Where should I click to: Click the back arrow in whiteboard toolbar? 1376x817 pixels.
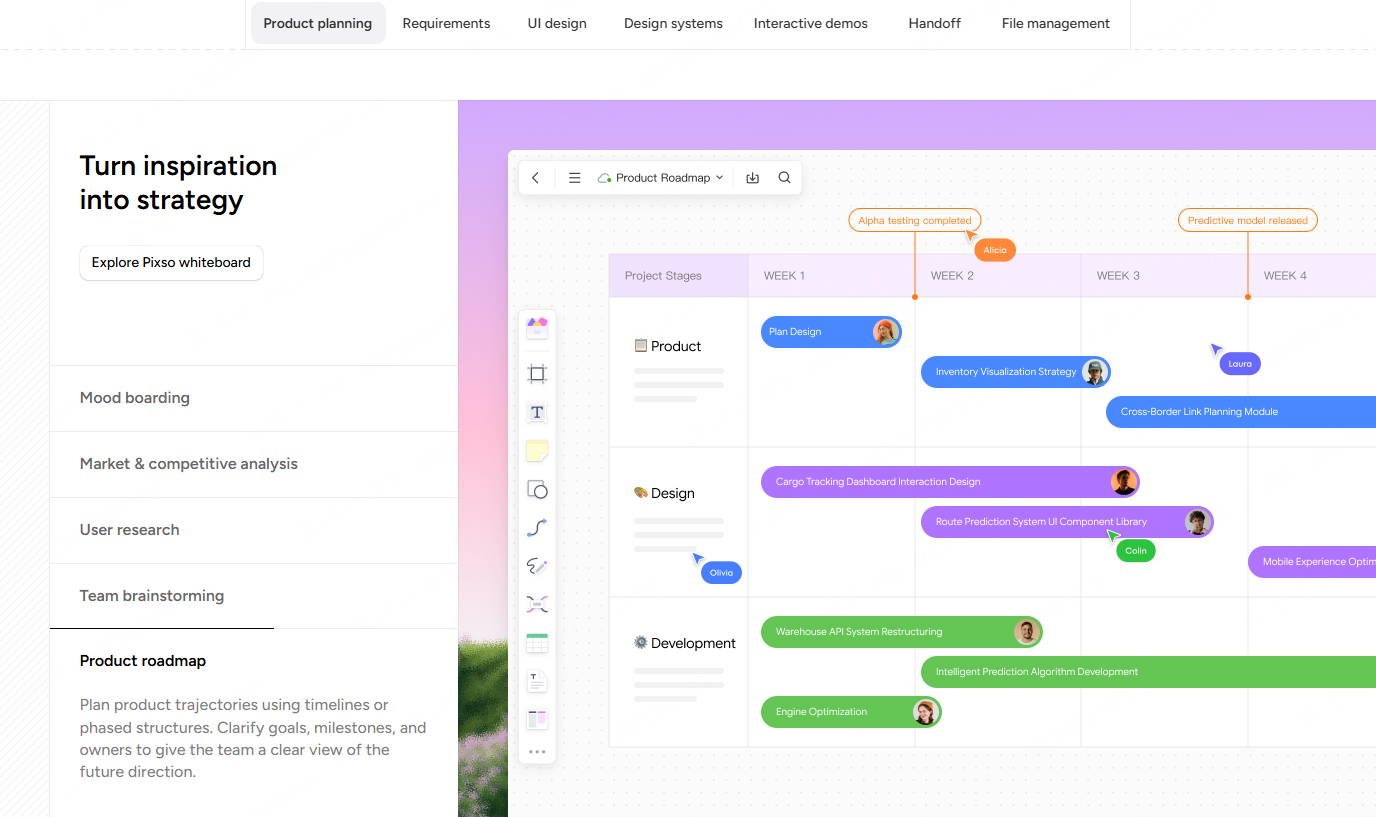pyautogui.click(x=536, y=178)
